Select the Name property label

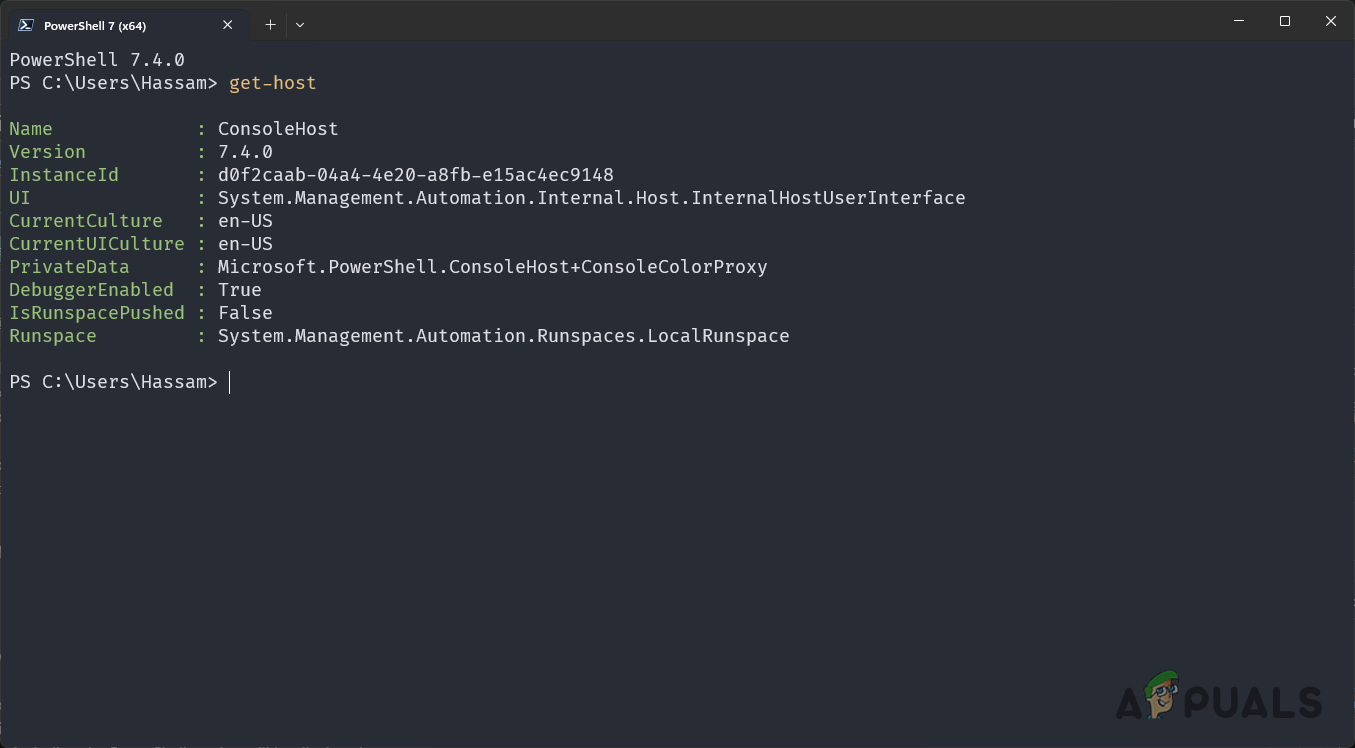point(30,128)
